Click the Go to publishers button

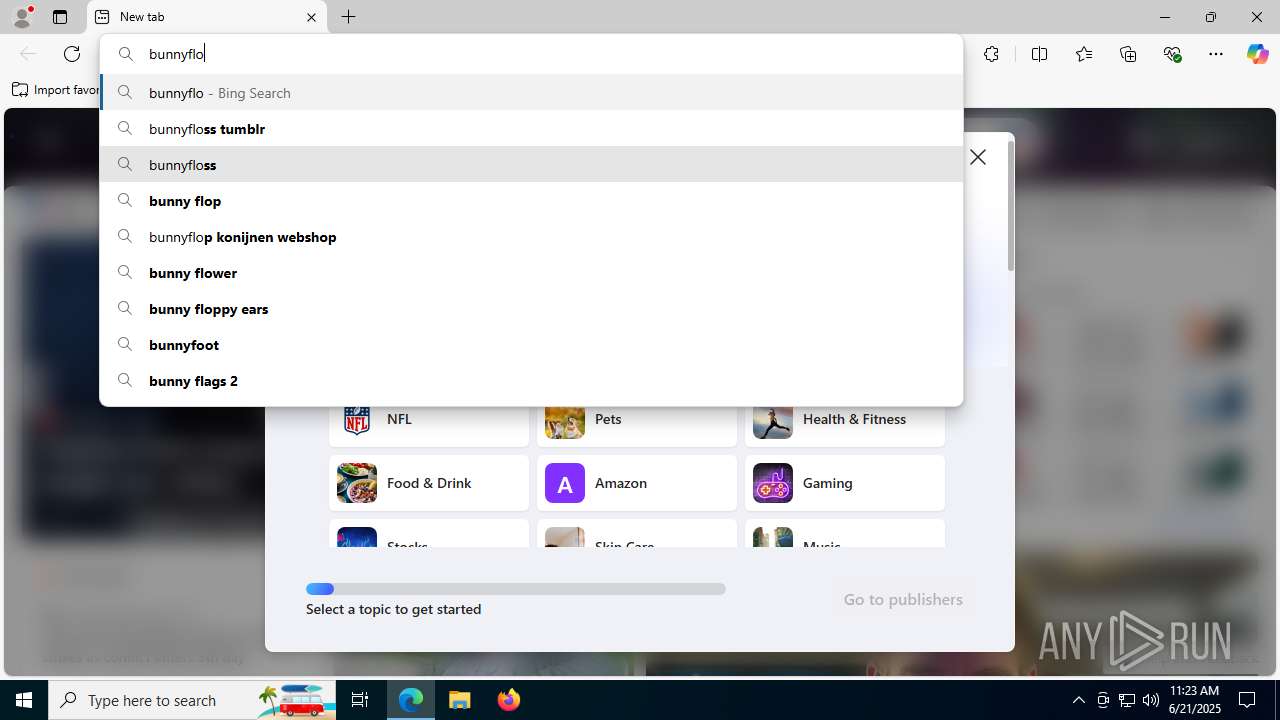(903, 599)
